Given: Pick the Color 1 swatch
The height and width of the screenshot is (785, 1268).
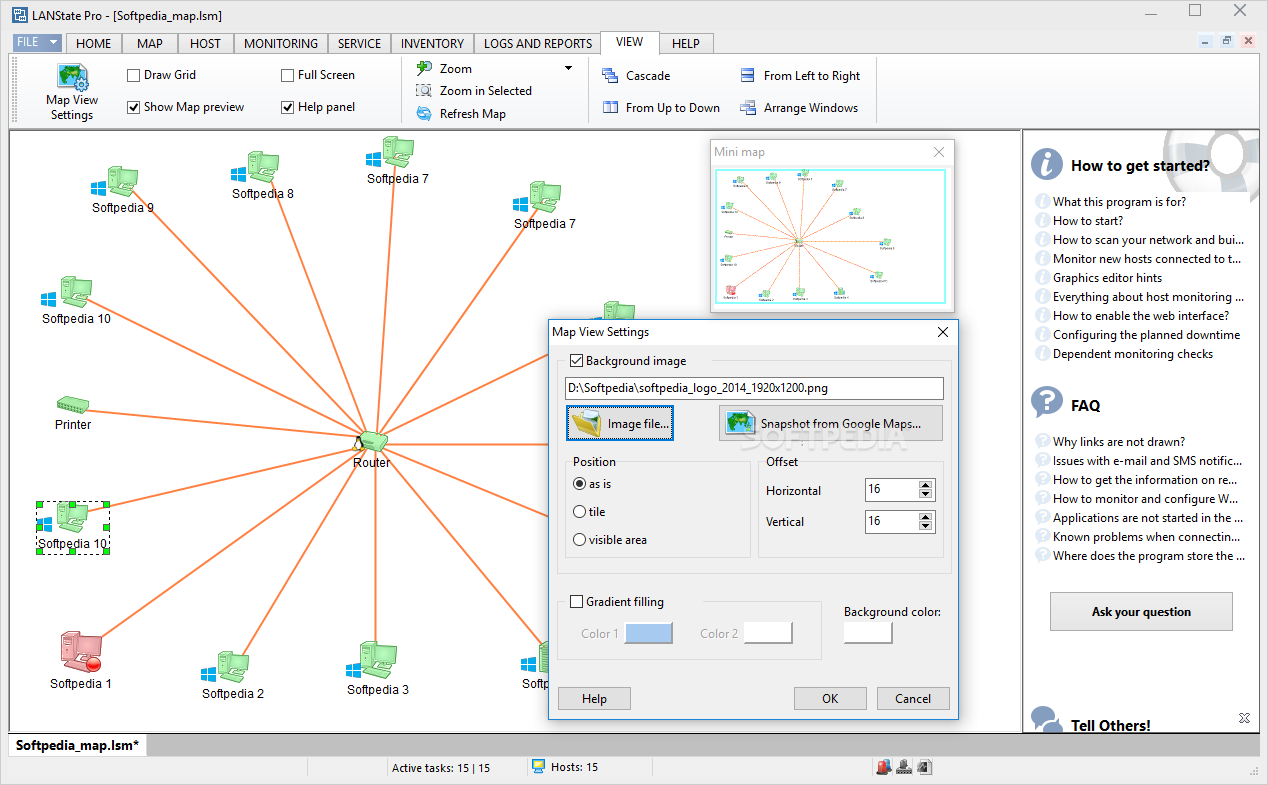Looking at the screenshot, I should click(648, 633).
